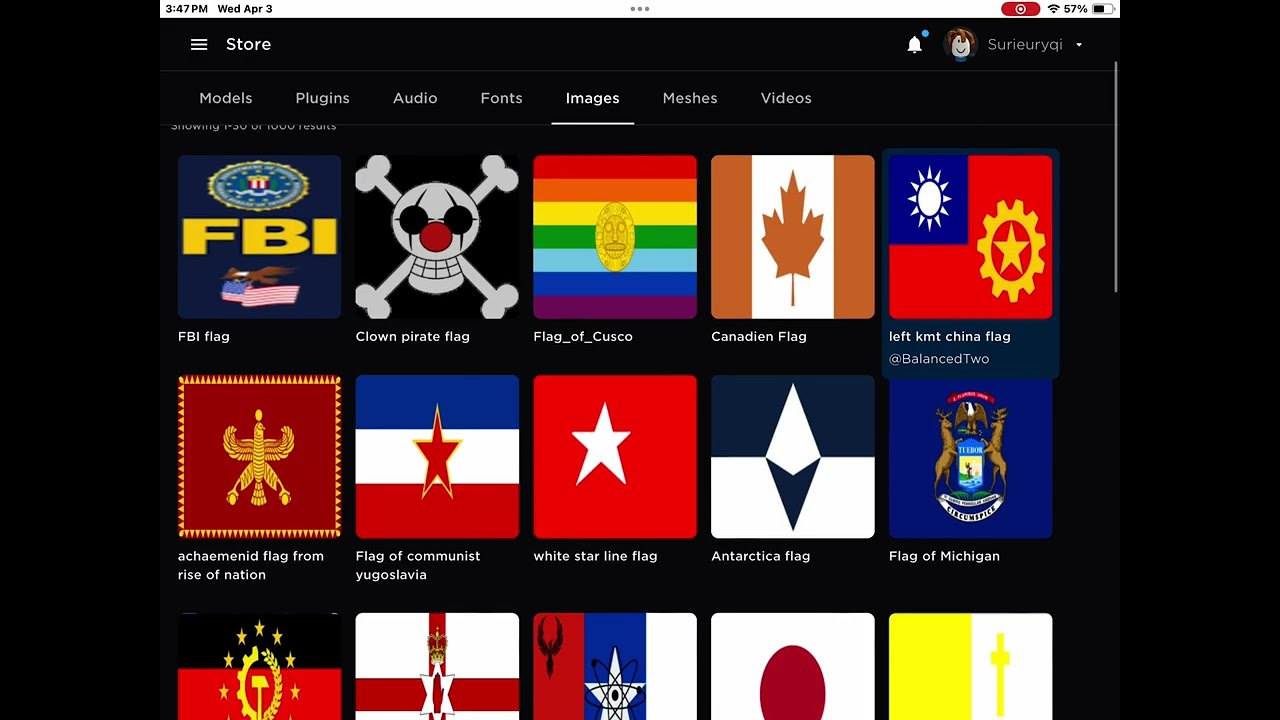This screenshot has width=1280, height=720.
Task: Tap the Wi-Fi status icon
Action: tap(1053, 9)
